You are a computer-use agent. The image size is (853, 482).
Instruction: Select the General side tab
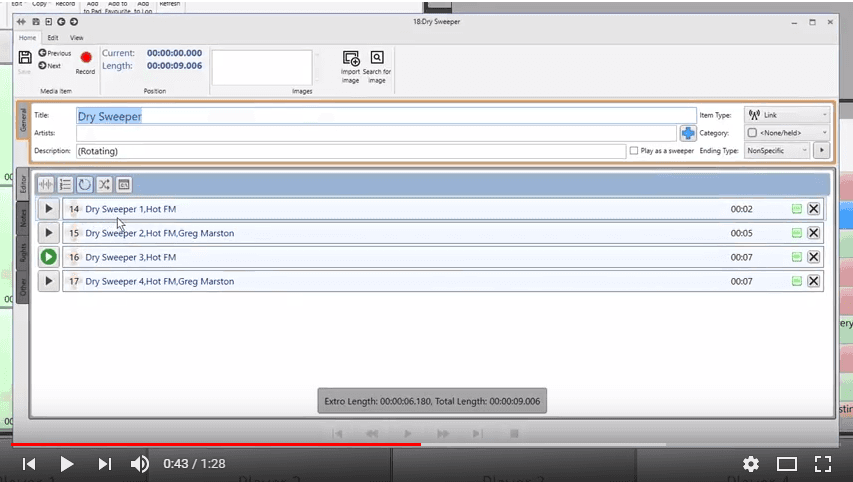[x=23, y=120]
